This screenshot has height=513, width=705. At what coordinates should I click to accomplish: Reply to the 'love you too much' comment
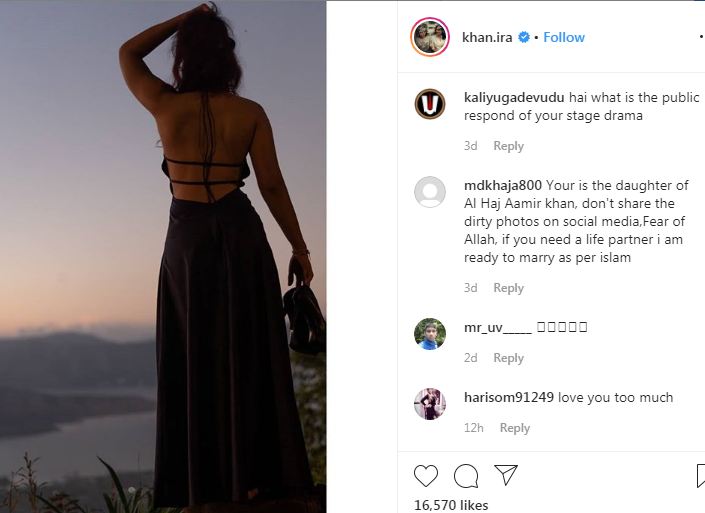click(x=514, y=428)
